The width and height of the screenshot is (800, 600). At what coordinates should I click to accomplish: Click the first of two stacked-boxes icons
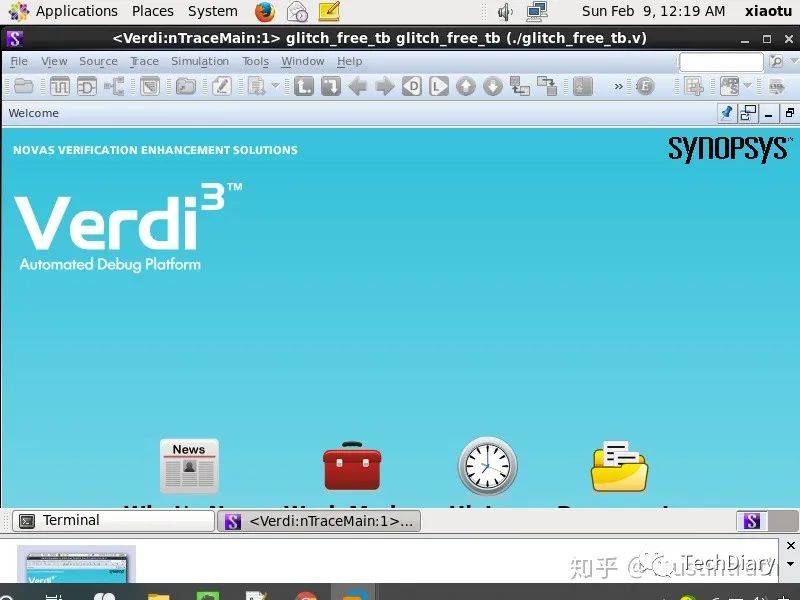click(520, 86)
